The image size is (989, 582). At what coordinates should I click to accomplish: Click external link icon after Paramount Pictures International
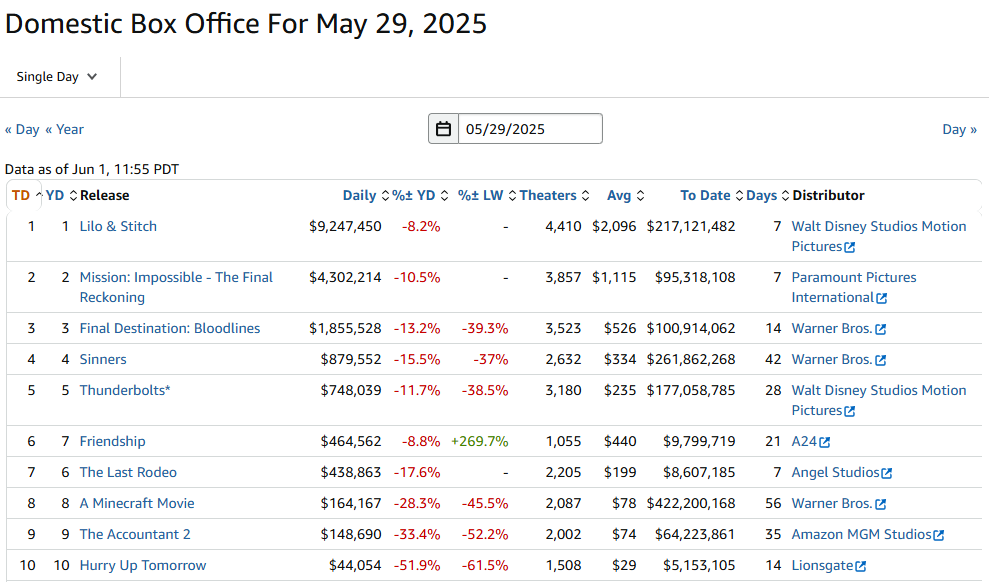(882, 298)
